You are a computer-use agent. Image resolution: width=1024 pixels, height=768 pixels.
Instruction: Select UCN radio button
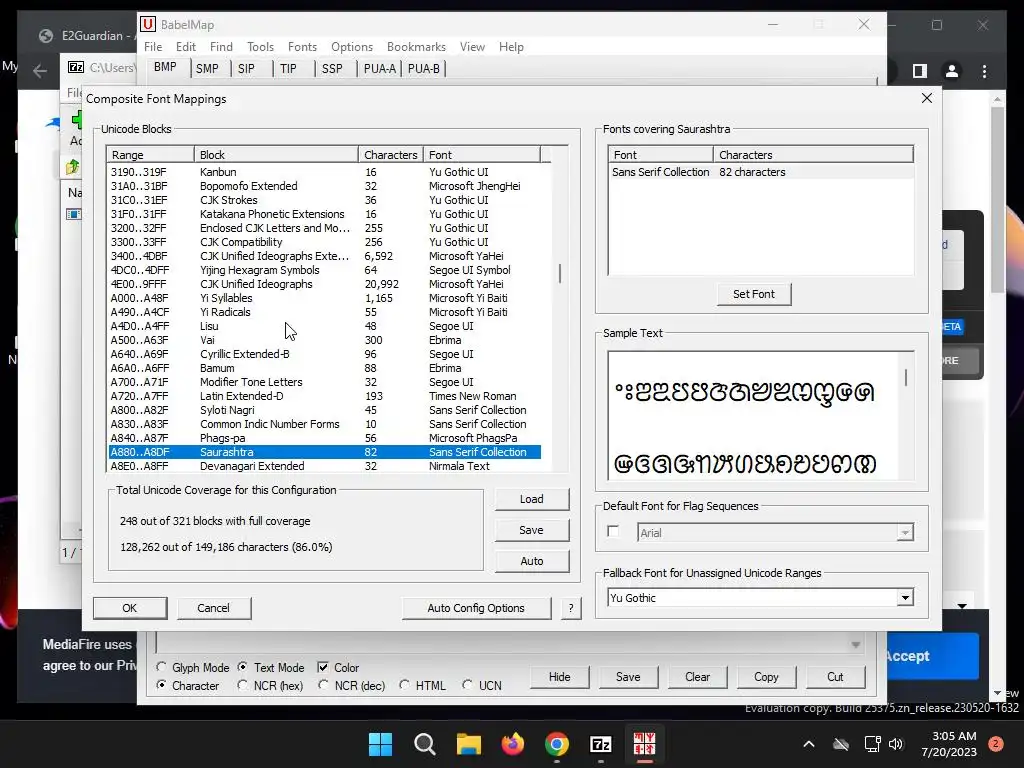tap(467, 685)
